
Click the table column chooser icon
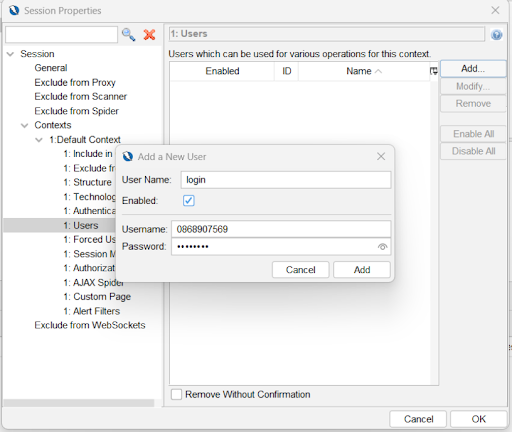[x=434, y=71]
